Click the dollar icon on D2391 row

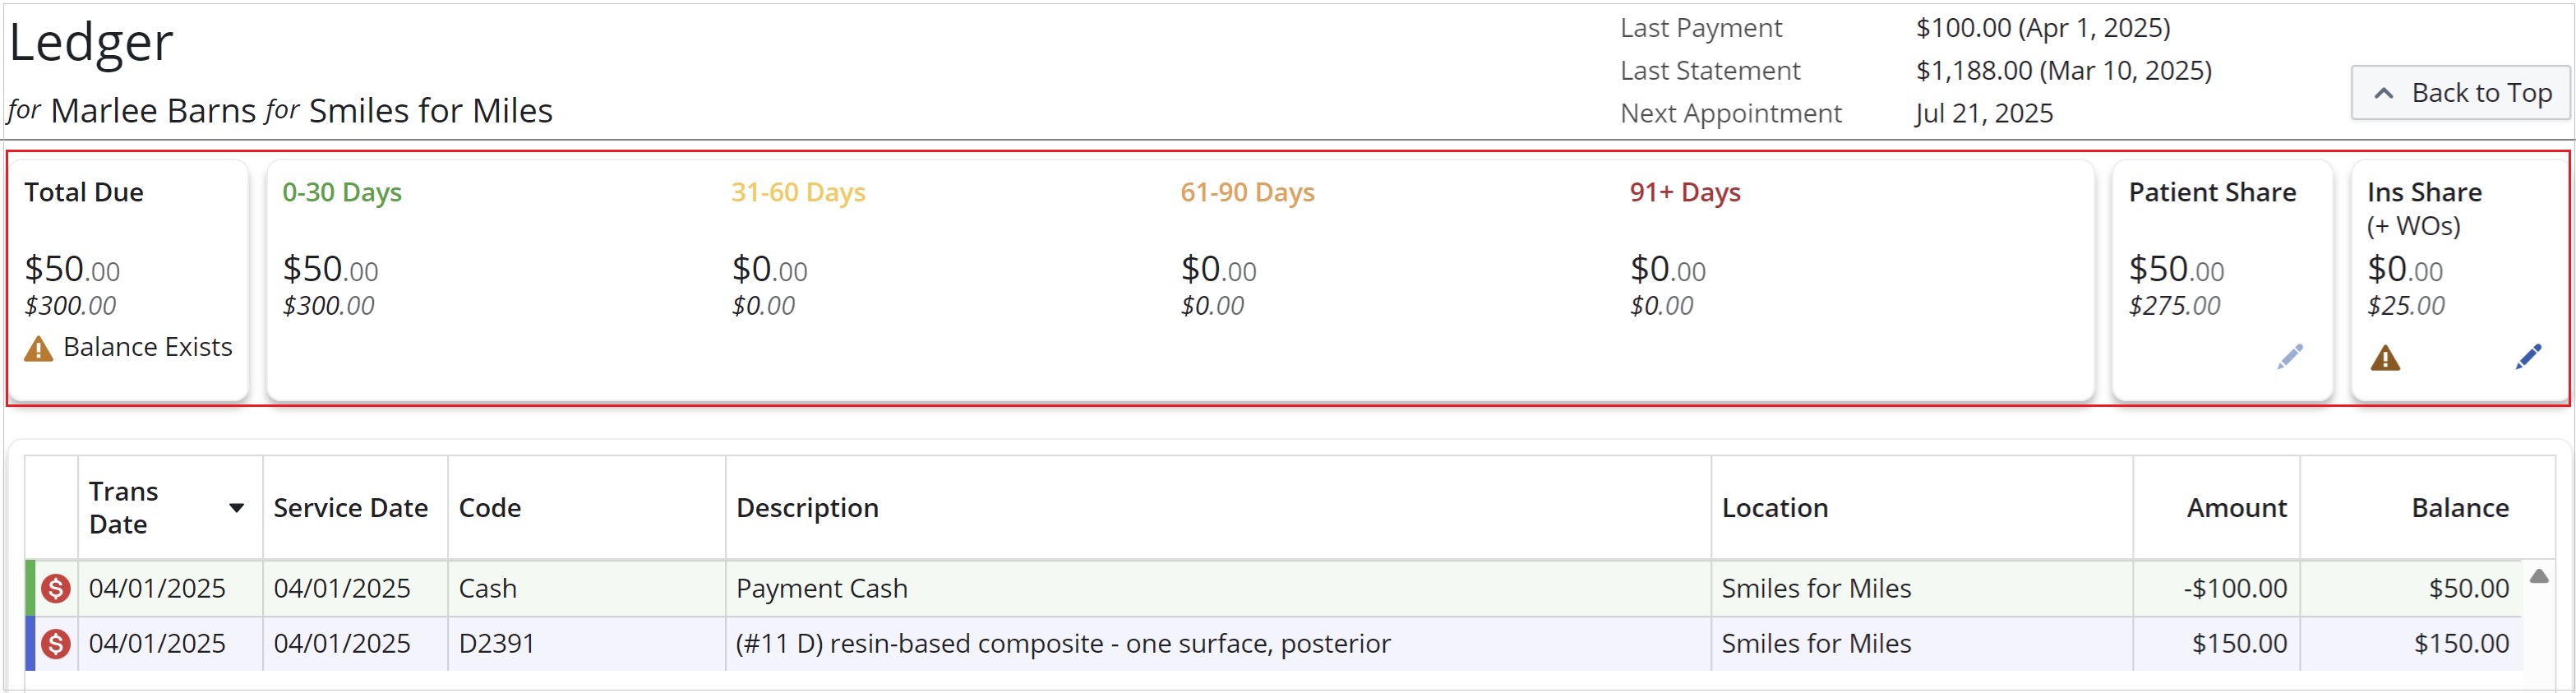tap(56, 644)
